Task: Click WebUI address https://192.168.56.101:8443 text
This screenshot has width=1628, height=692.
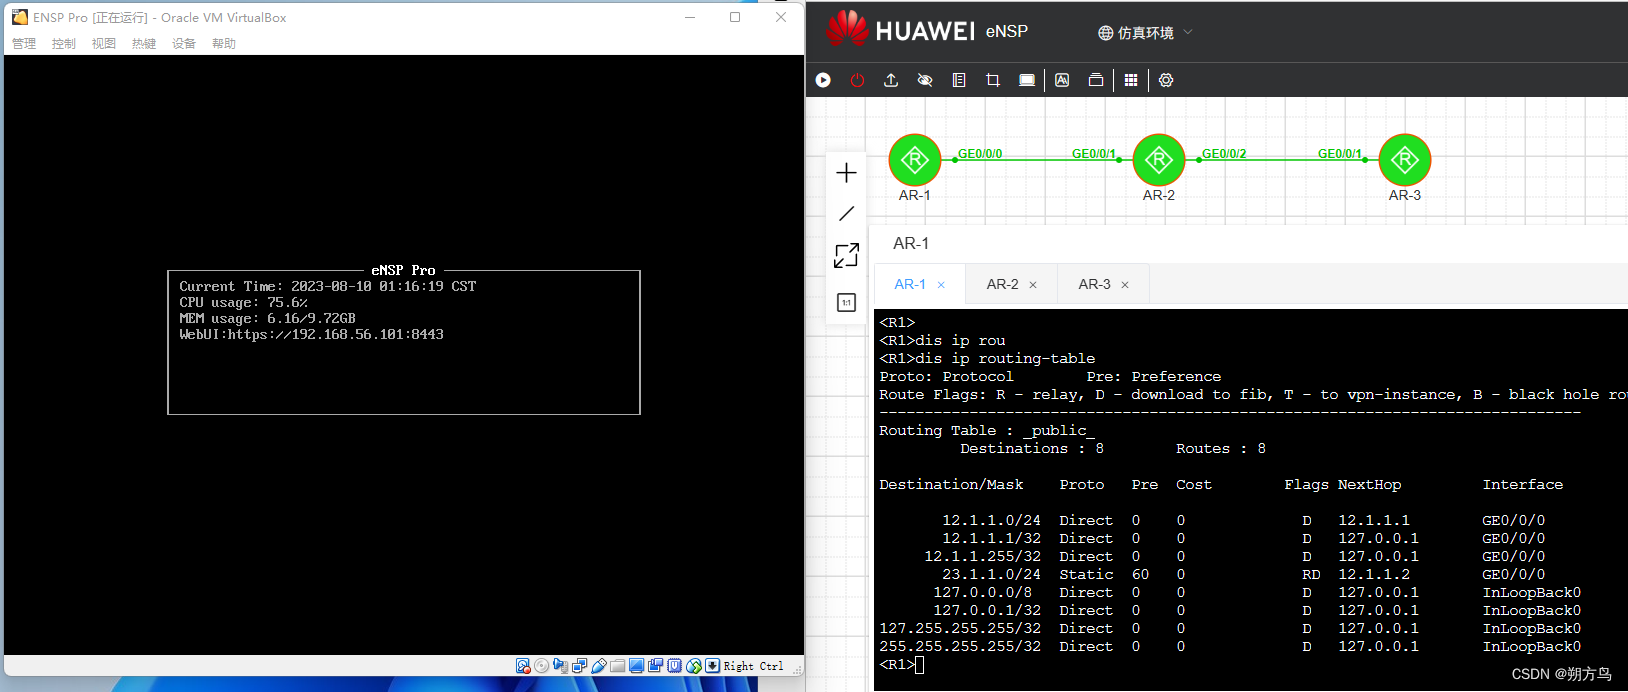Action: tap(311, 334)
